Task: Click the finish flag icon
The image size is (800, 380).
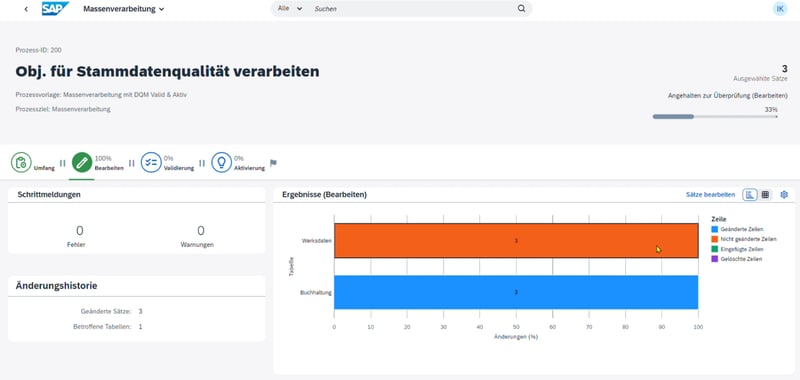Action: point(273,163)
